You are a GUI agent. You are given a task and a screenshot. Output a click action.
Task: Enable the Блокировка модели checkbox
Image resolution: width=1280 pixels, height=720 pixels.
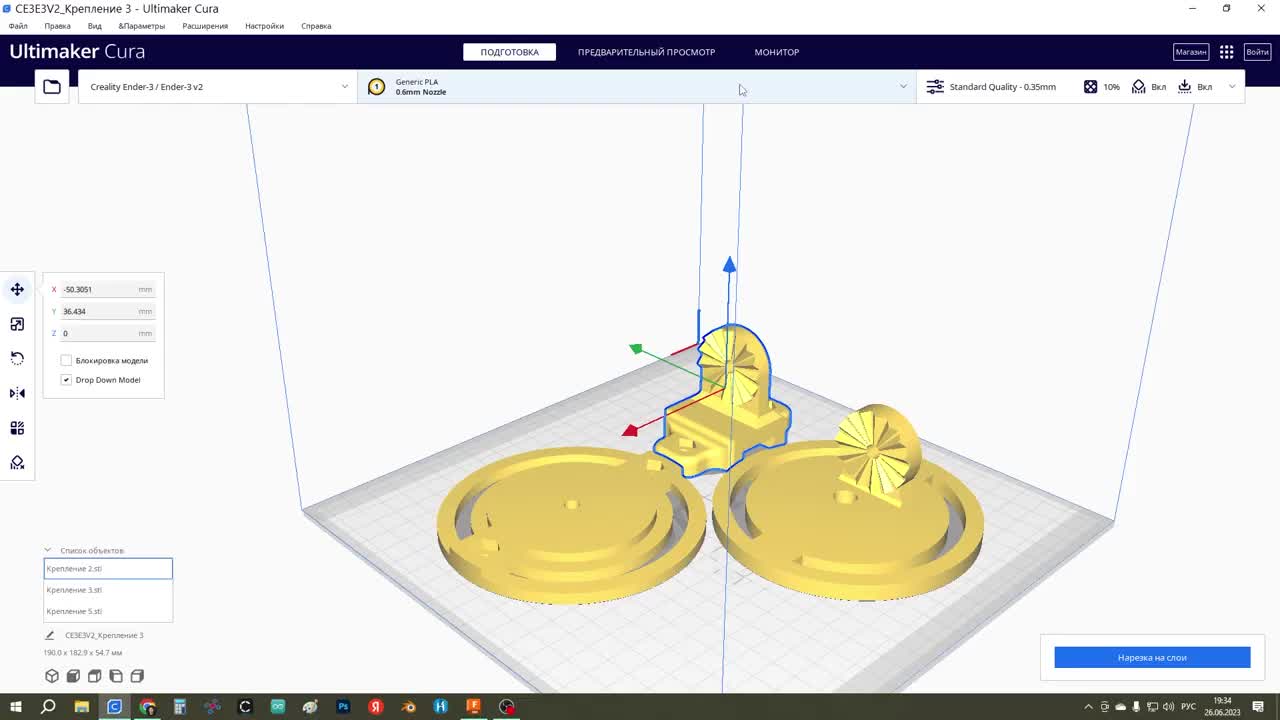coord(66,360)
